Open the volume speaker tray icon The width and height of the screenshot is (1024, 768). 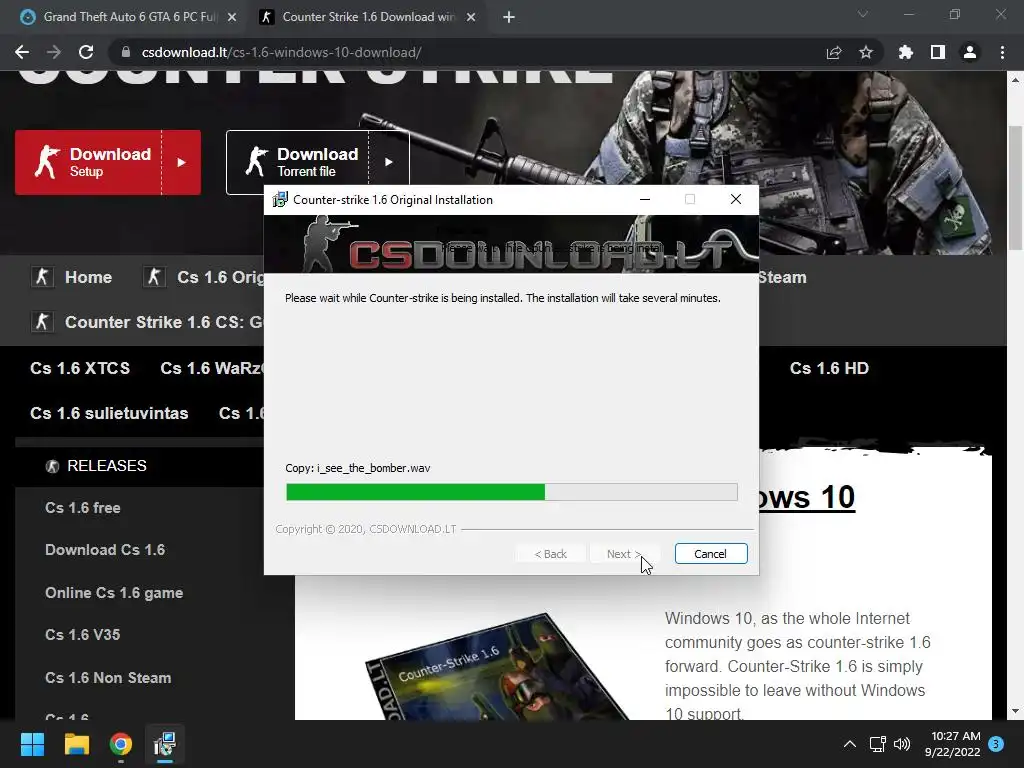click(x=902, y=744)
